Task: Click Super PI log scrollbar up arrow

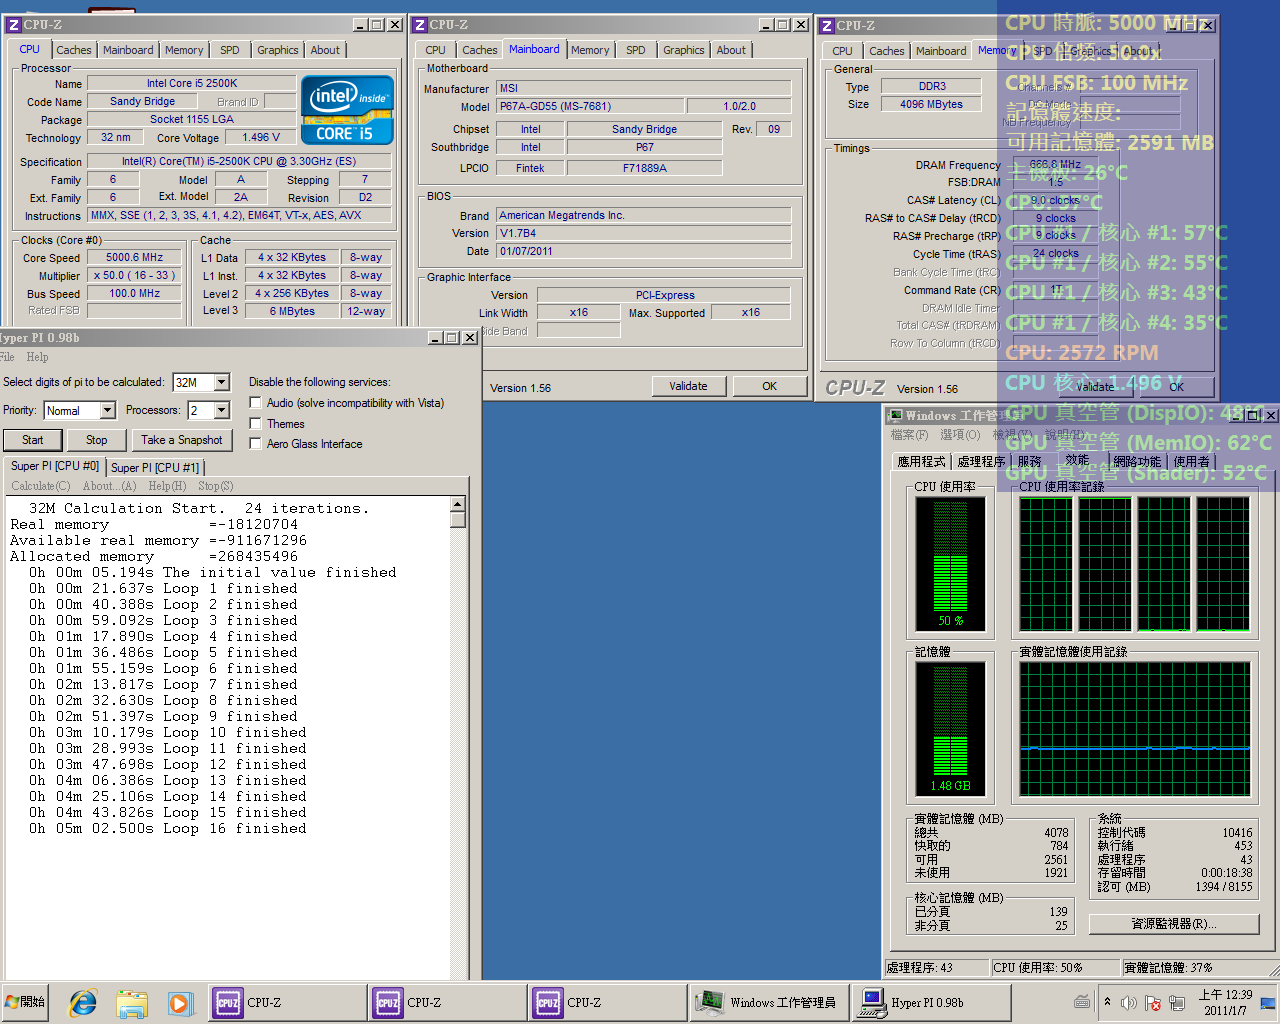Action: [x=458, y=505]
